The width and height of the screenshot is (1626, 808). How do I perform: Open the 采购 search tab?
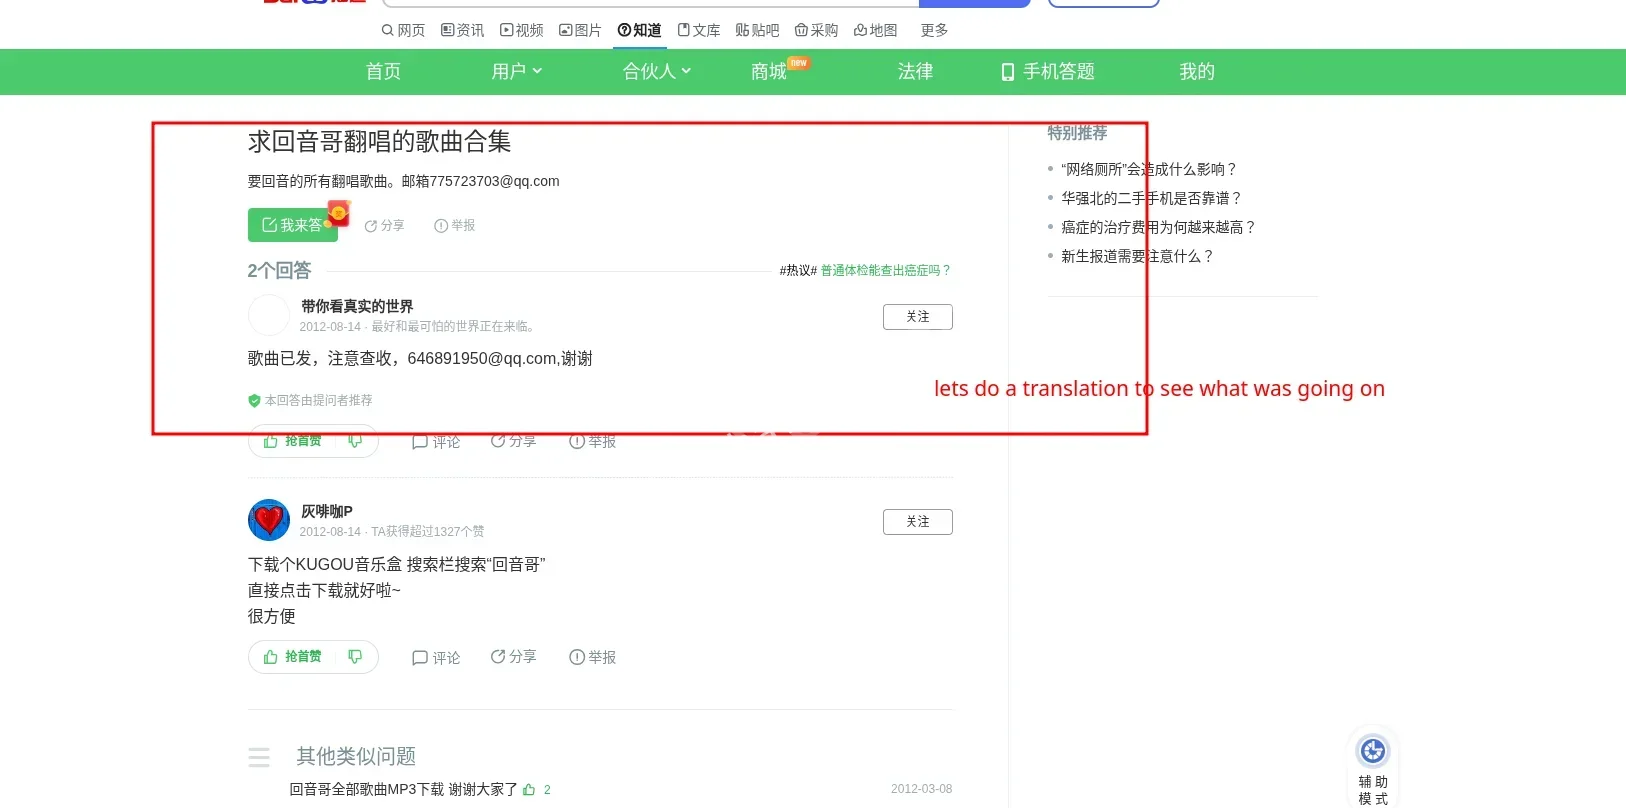tap(816, 30)
